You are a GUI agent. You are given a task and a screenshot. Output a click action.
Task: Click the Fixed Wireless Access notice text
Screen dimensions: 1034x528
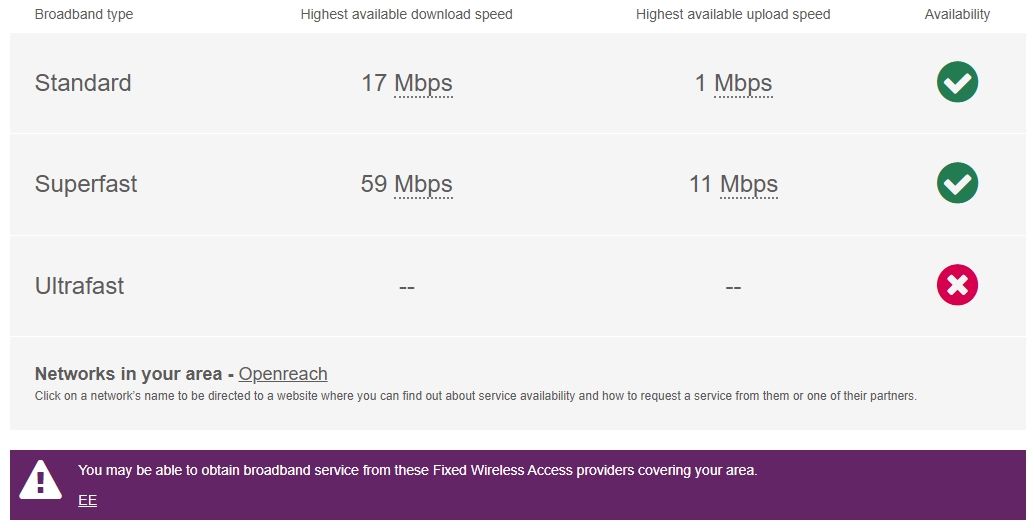pos(417,471)
